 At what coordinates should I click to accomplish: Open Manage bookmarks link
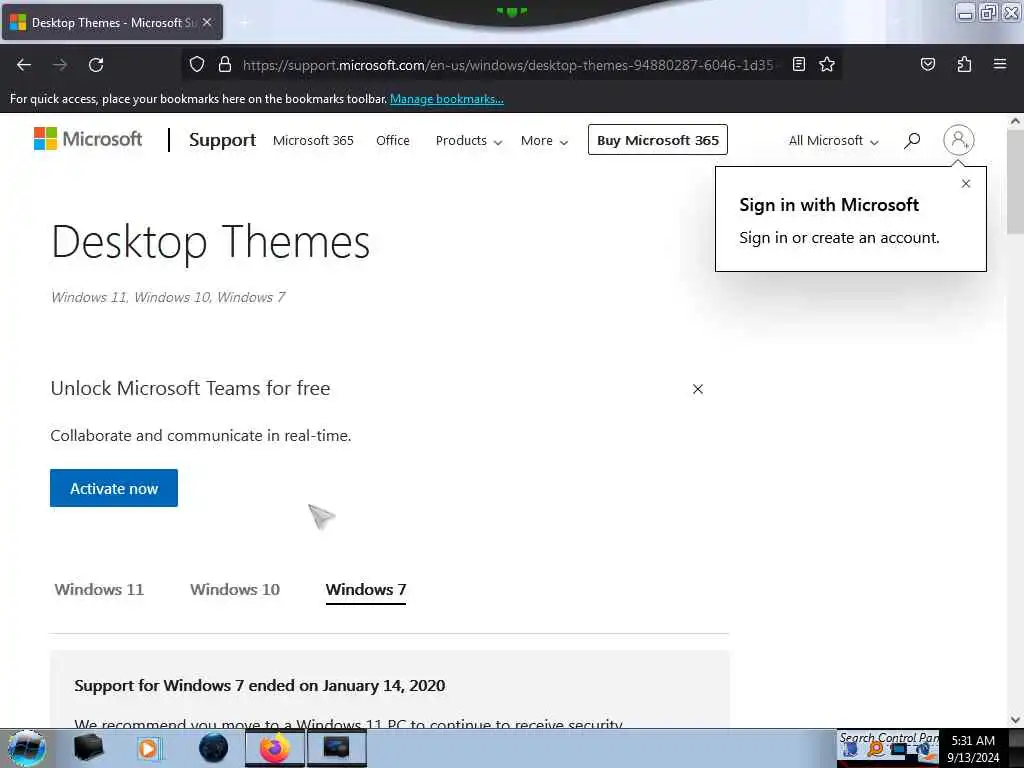[447, 99]
